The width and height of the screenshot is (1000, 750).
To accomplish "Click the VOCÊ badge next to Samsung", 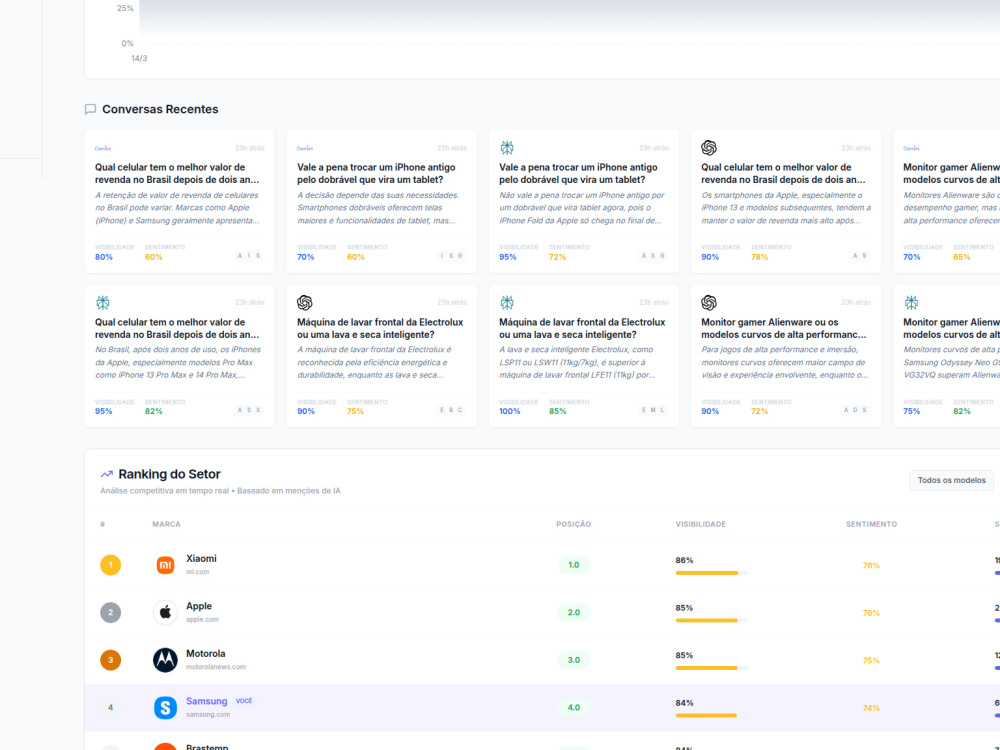I will [244, 700].
